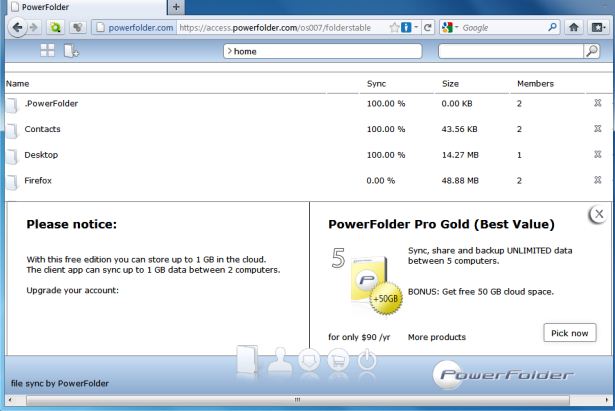Open the More products link
The height and width of the screenshot is (411, 615).
coord(437,337)
